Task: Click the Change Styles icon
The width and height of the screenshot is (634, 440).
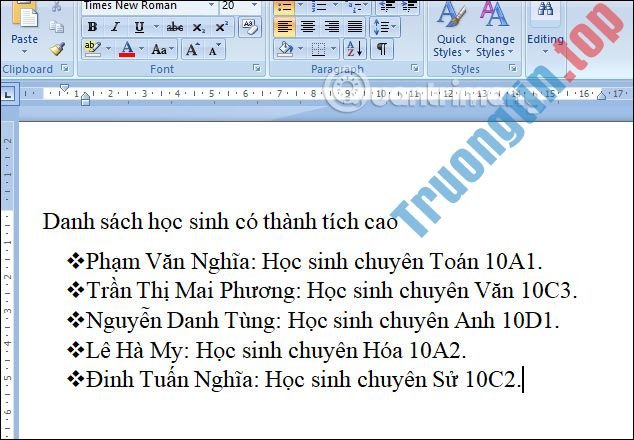Action: (494, 15)
